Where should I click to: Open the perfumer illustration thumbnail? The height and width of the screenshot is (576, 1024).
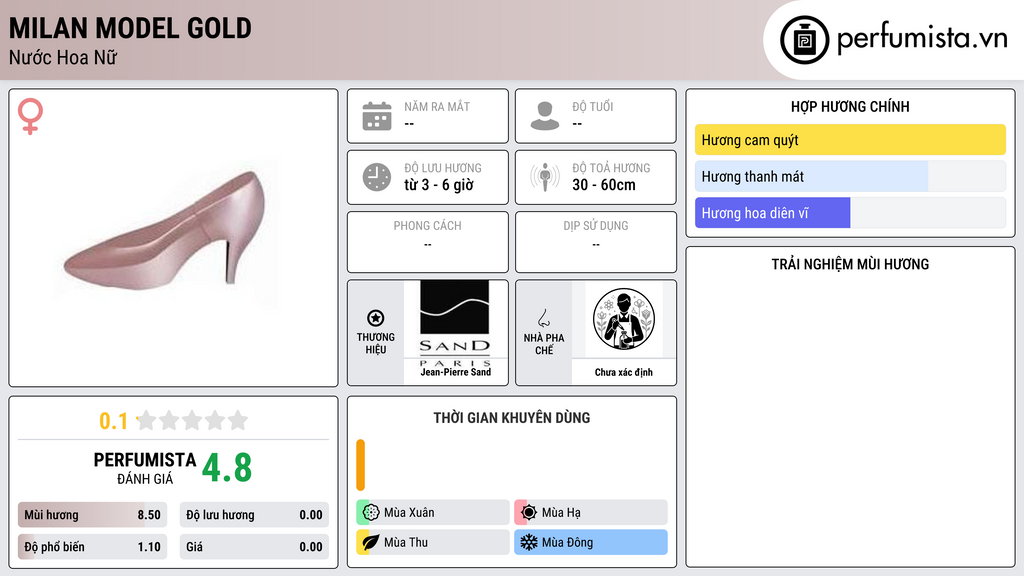pos(624,319)
